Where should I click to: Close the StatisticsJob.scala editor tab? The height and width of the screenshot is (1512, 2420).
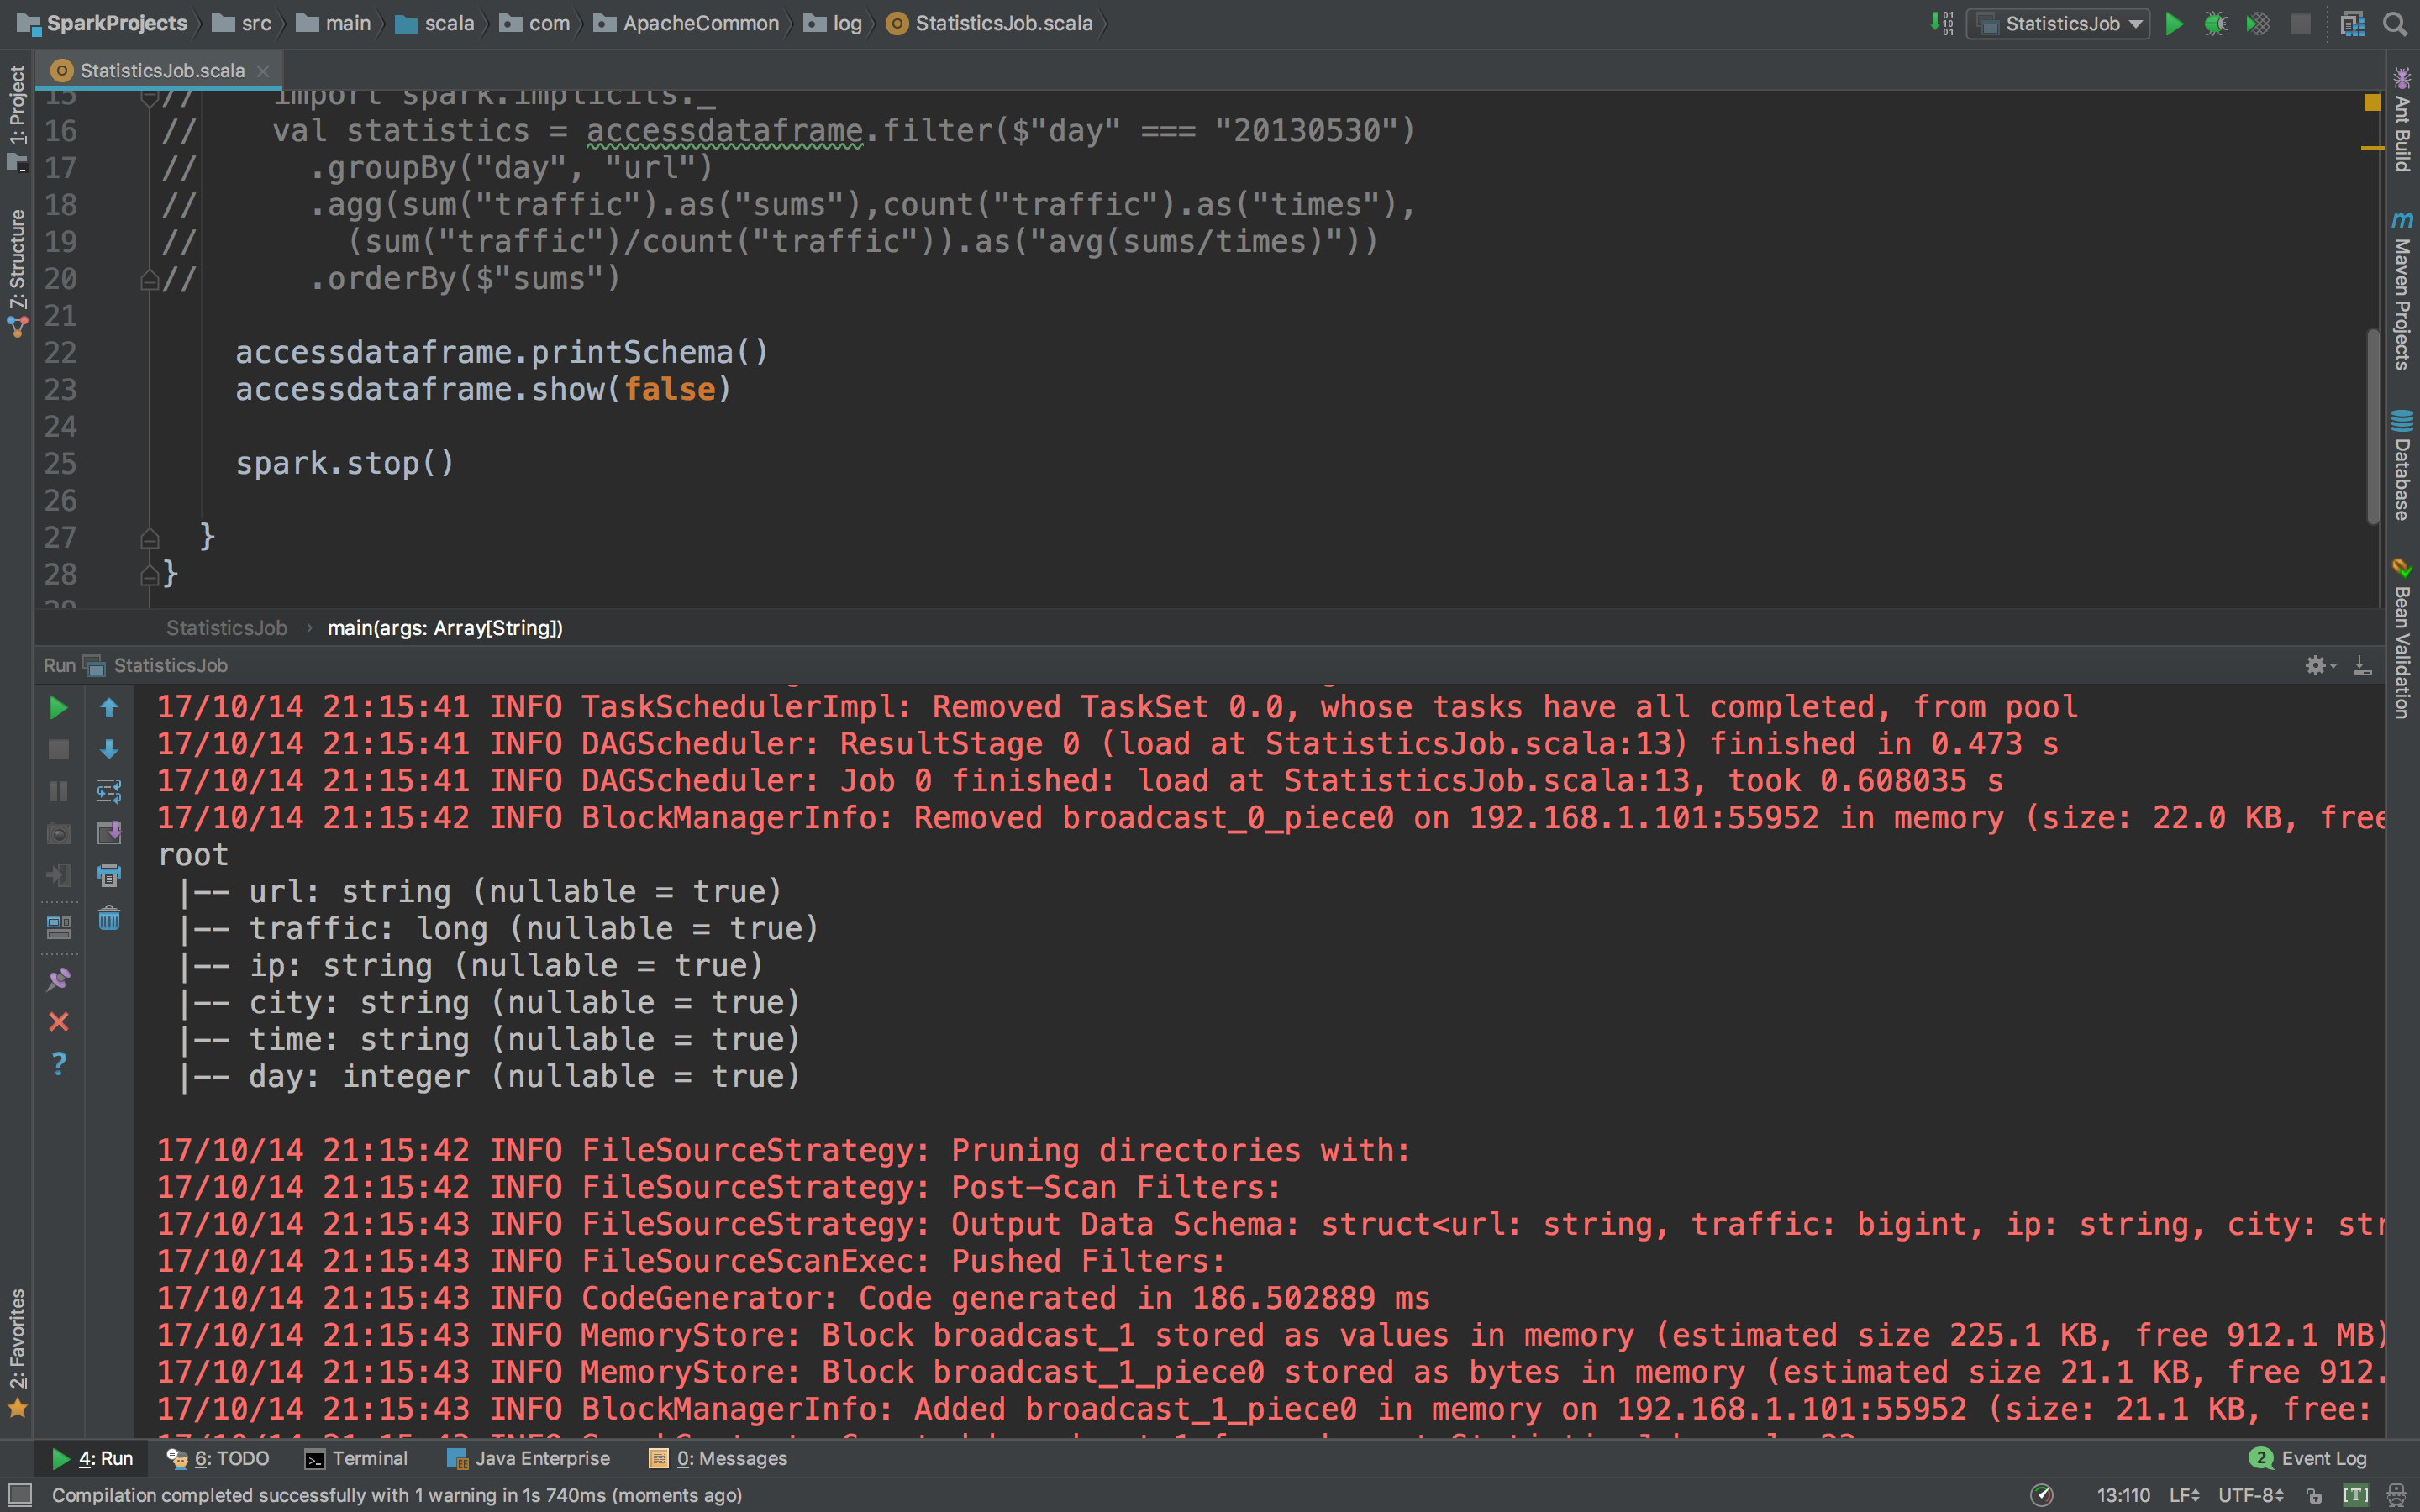263,71
